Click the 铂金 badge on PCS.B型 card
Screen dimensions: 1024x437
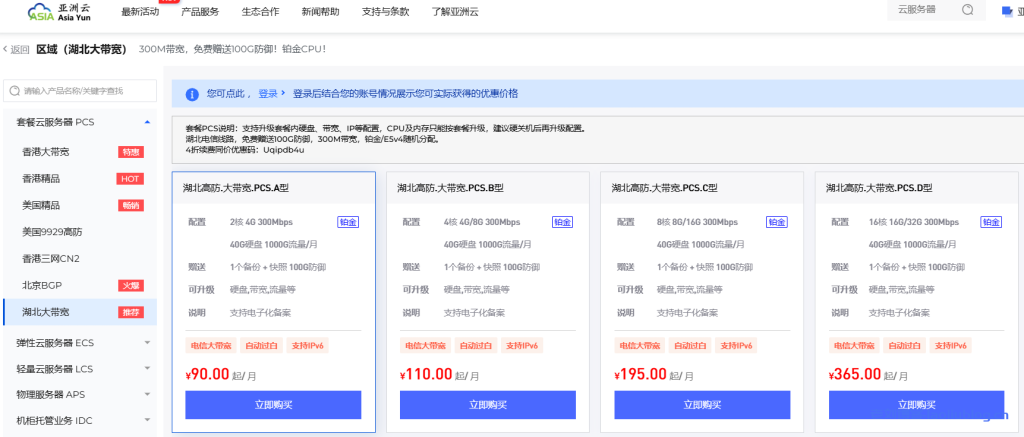tap(562, 222)
